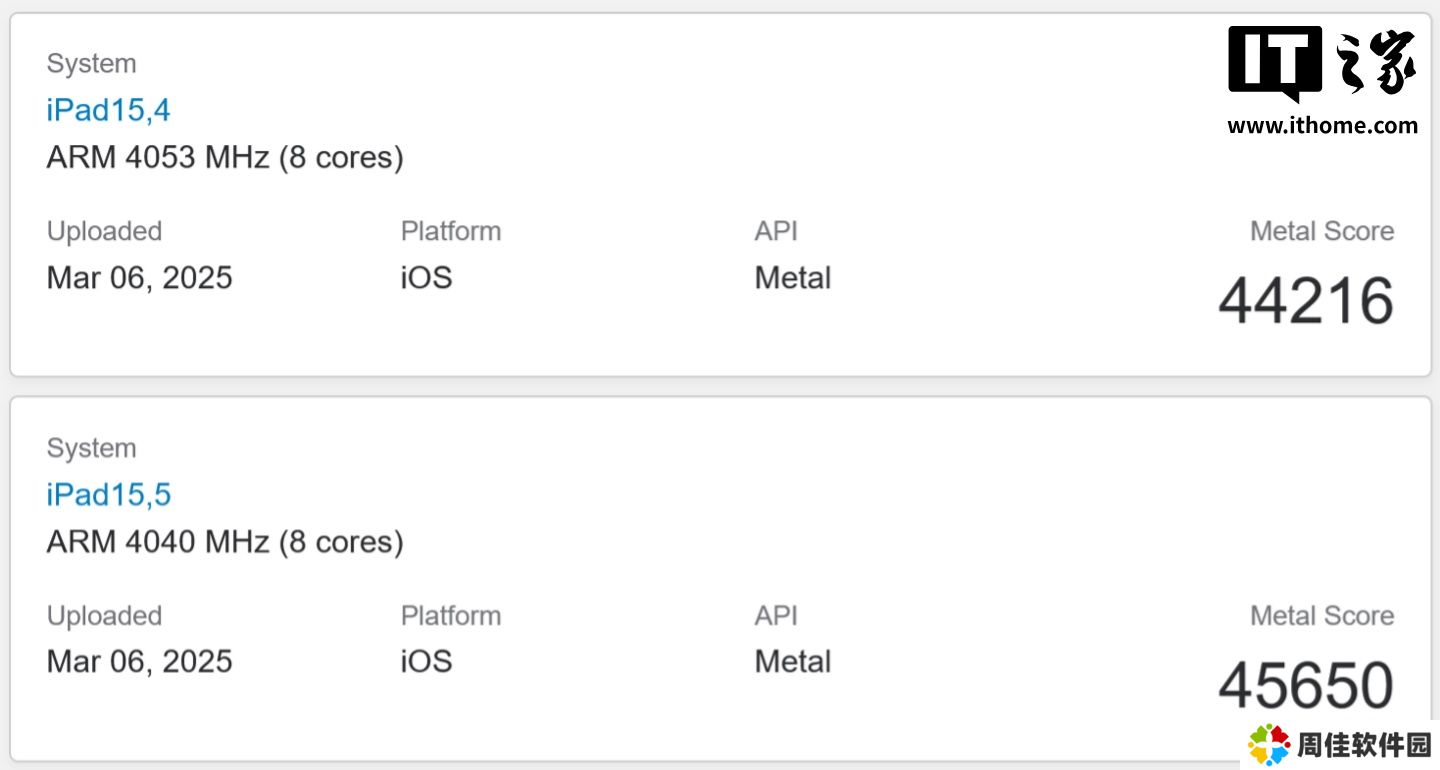This screenshot has height=770, width=1440.
Task: Click Metal API value in second card
Action: pos(792,661)
